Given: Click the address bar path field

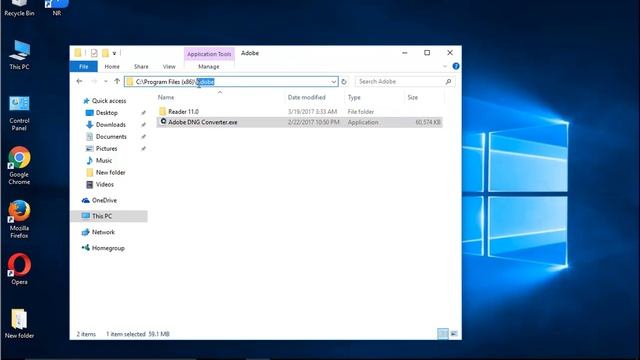Looking at the screenshot, I should tap(231, 82).
